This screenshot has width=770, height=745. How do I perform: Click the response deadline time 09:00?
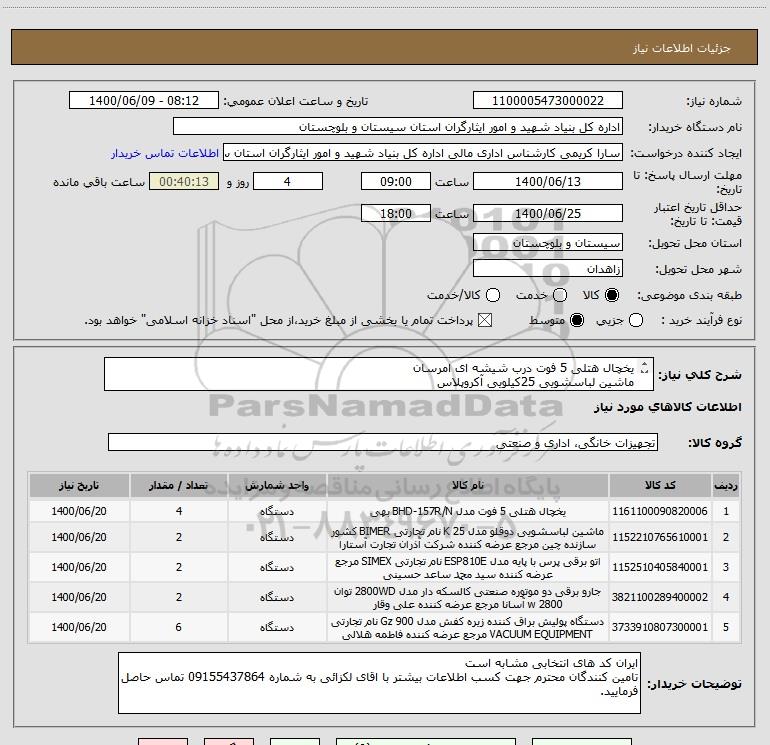pyautogui.click(x=396, y=182)
